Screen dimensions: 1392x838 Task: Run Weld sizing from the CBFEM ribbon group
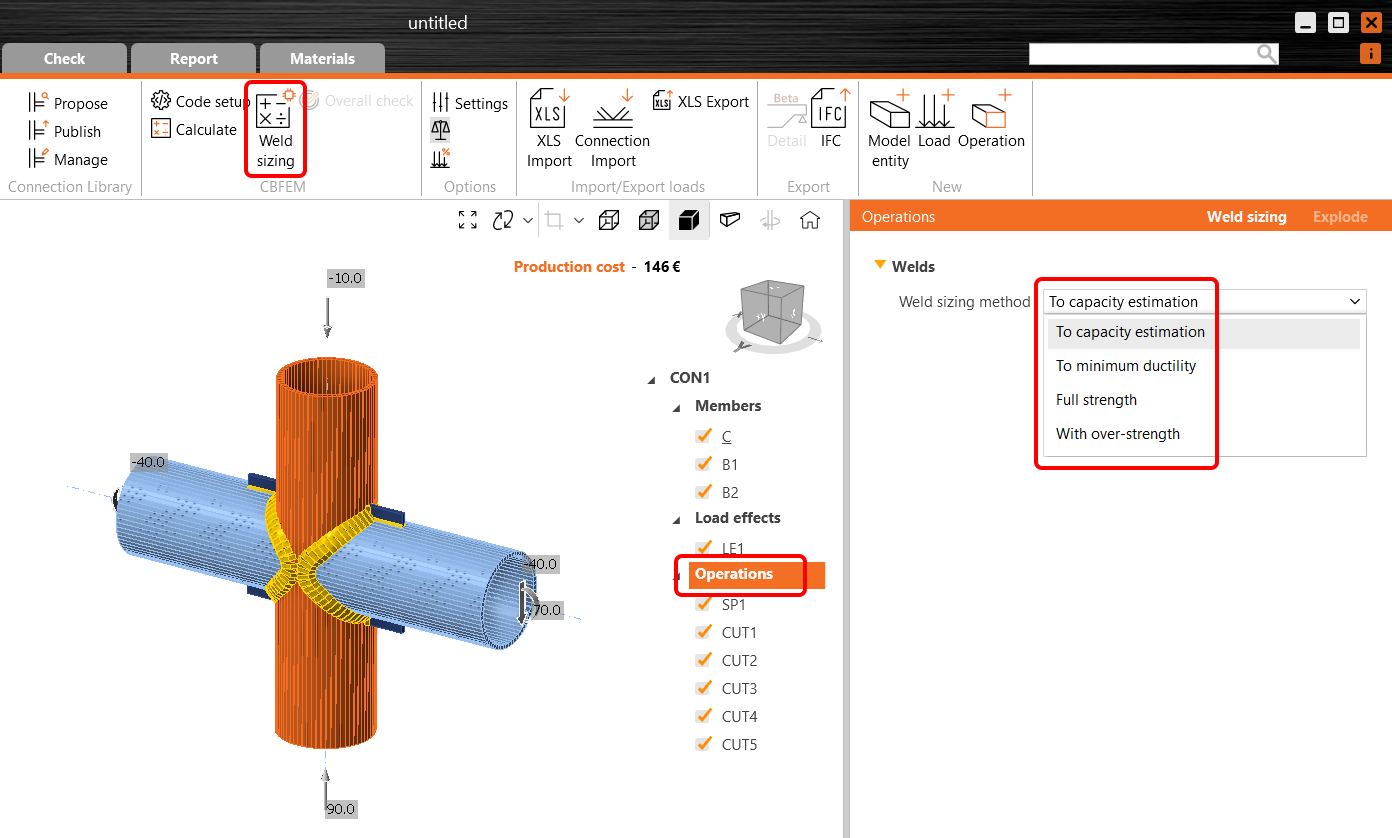tap(275, 130)
